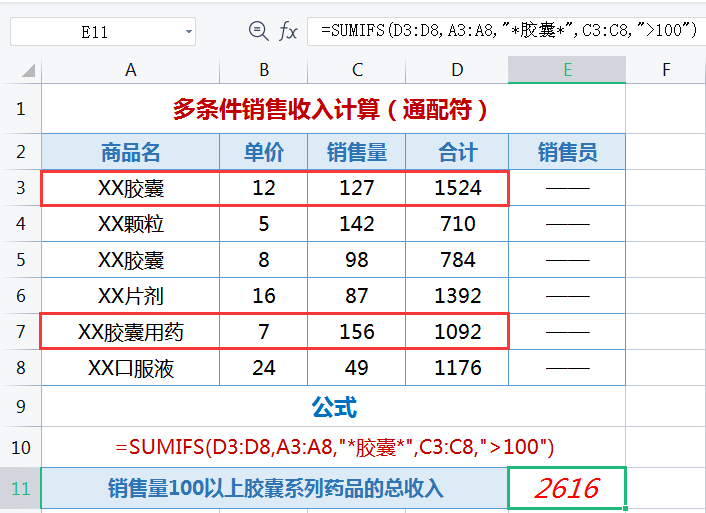706x513 pixels.
Task: Select the total cell 1092
Action: coord(457,332)
